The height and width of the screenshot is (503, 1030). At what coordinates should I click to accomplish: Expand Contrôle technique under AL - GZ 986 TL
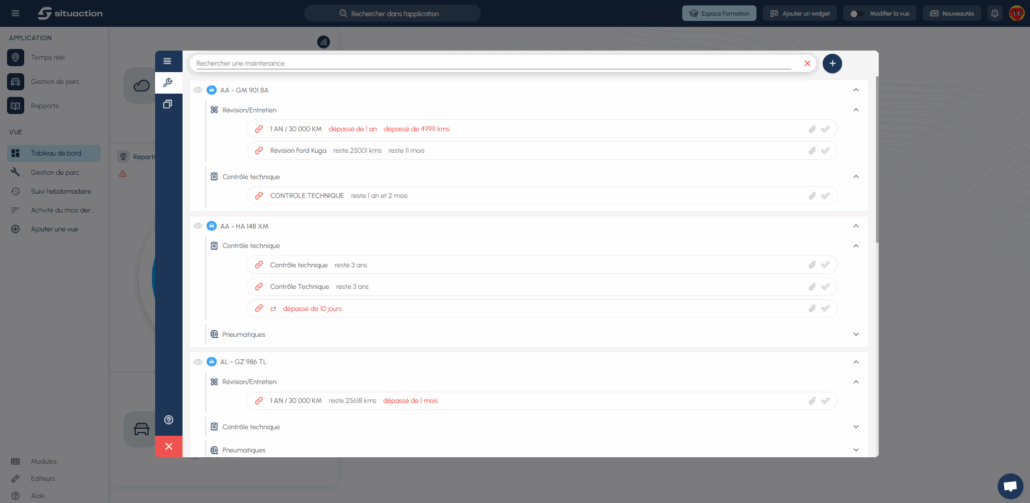[x=856, y=427]
